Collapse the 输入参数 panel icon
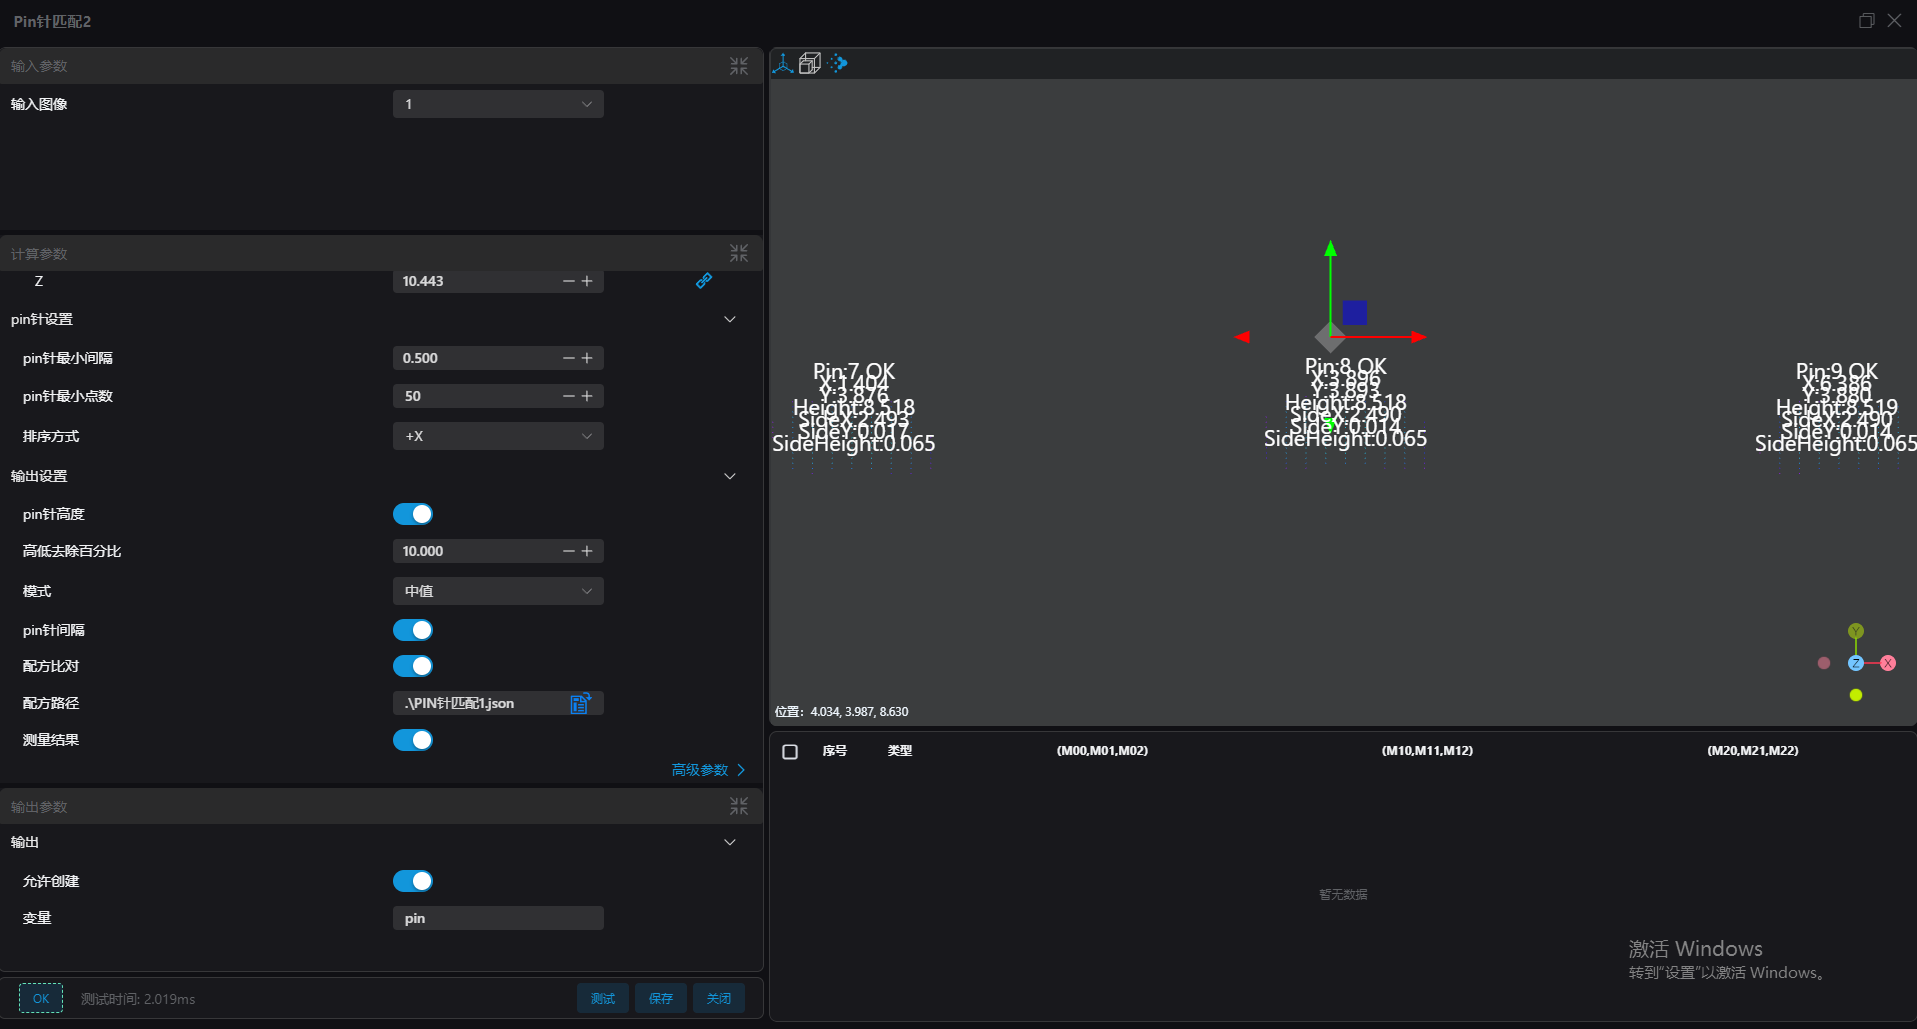This screenshot has width=1917, height=1029. click(x=739, y=66)
